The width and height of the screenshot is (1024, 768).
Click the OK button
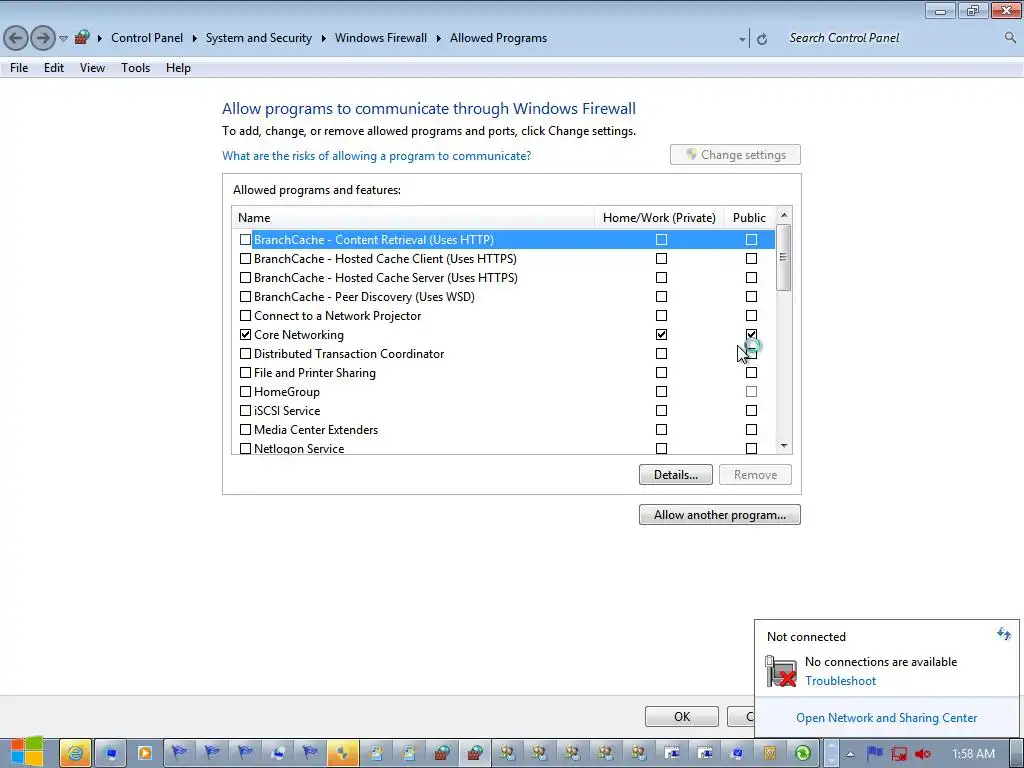(682, 716)
